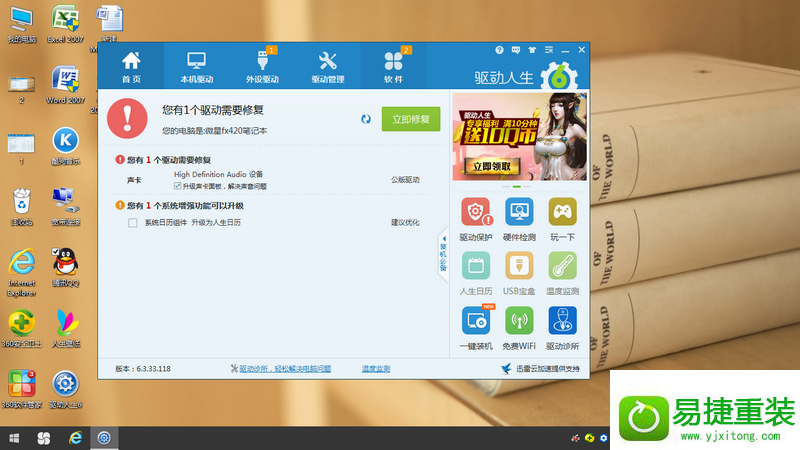800x450 pixels.
Task: Open Internet Explorer from the taskbar
Action: pos(75,438)
